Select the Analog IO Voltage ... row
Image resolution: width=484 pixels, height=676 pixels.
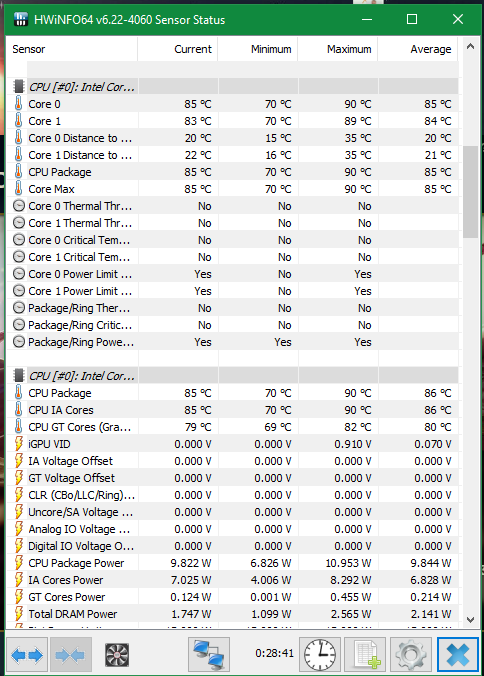click(233, 529)
